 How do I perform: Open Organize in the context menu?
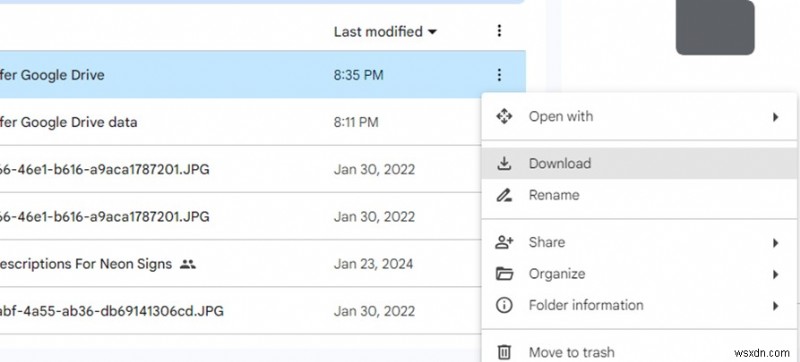pyautogui.click(x=639, y=274)
